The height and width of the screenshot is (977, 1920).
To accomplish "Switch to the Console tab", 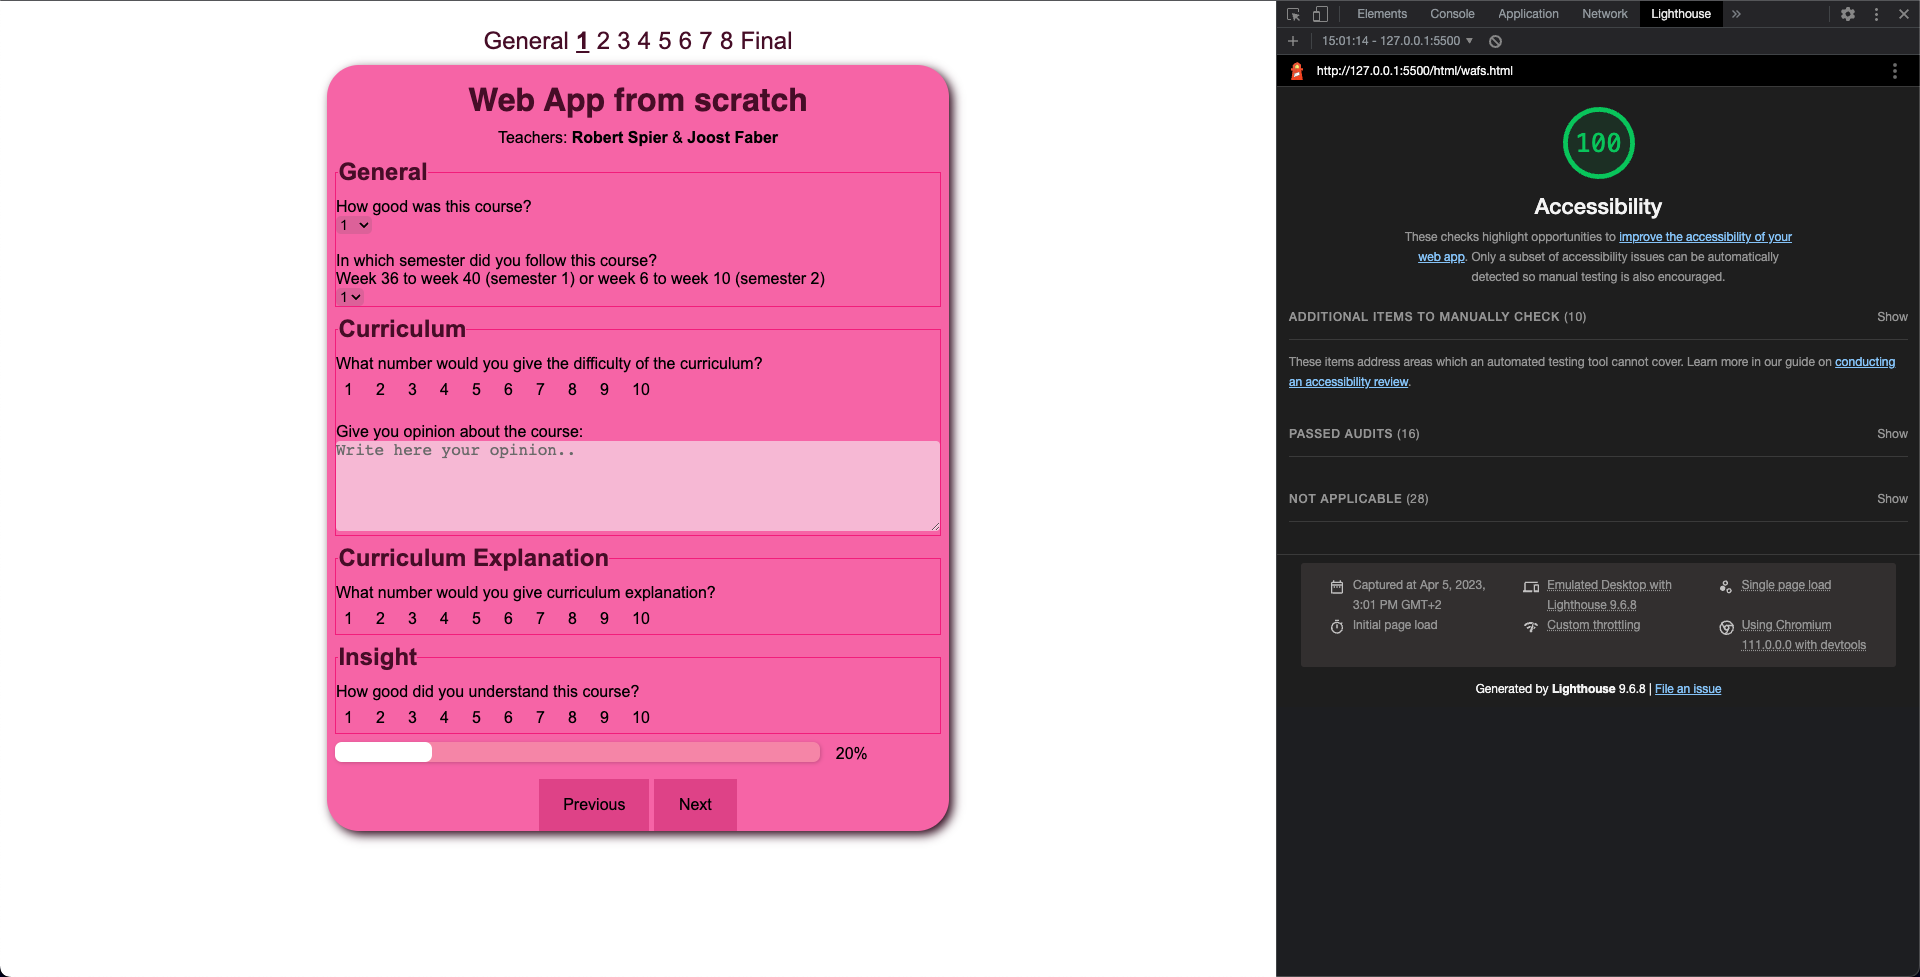I will 1452,14.
